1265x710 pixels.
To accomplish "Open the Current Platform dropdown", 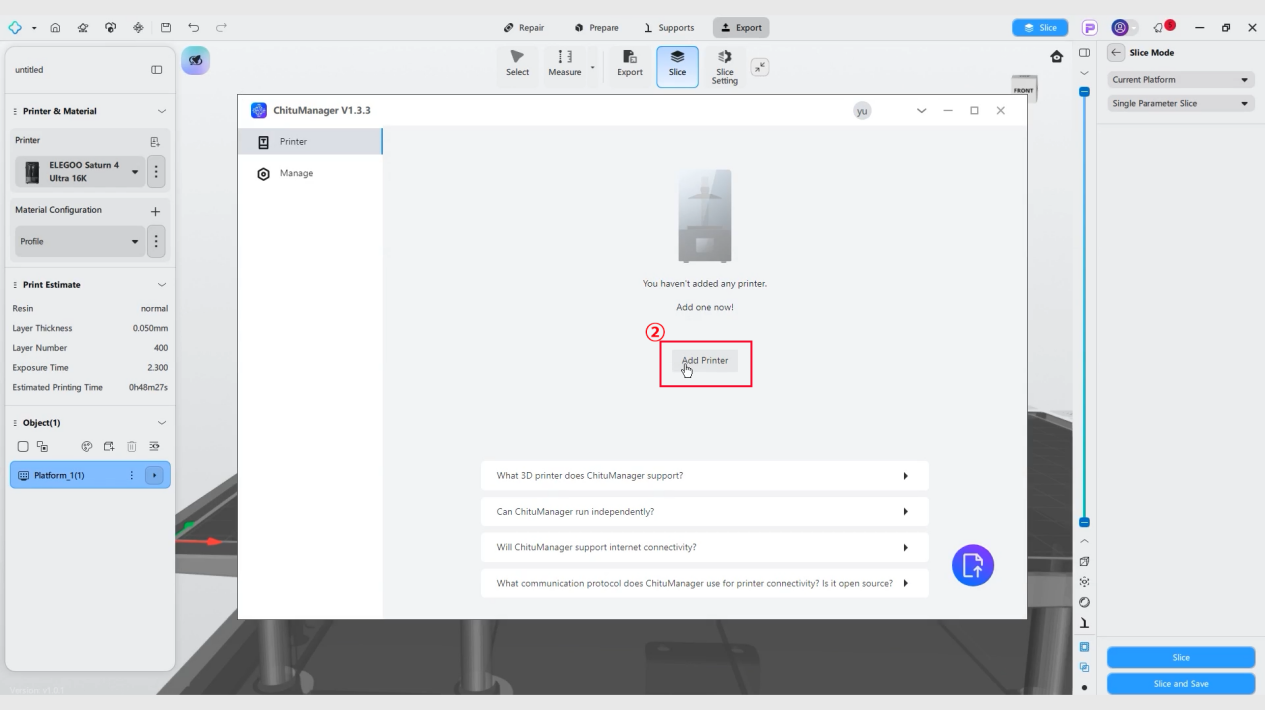I will 1181,79.
